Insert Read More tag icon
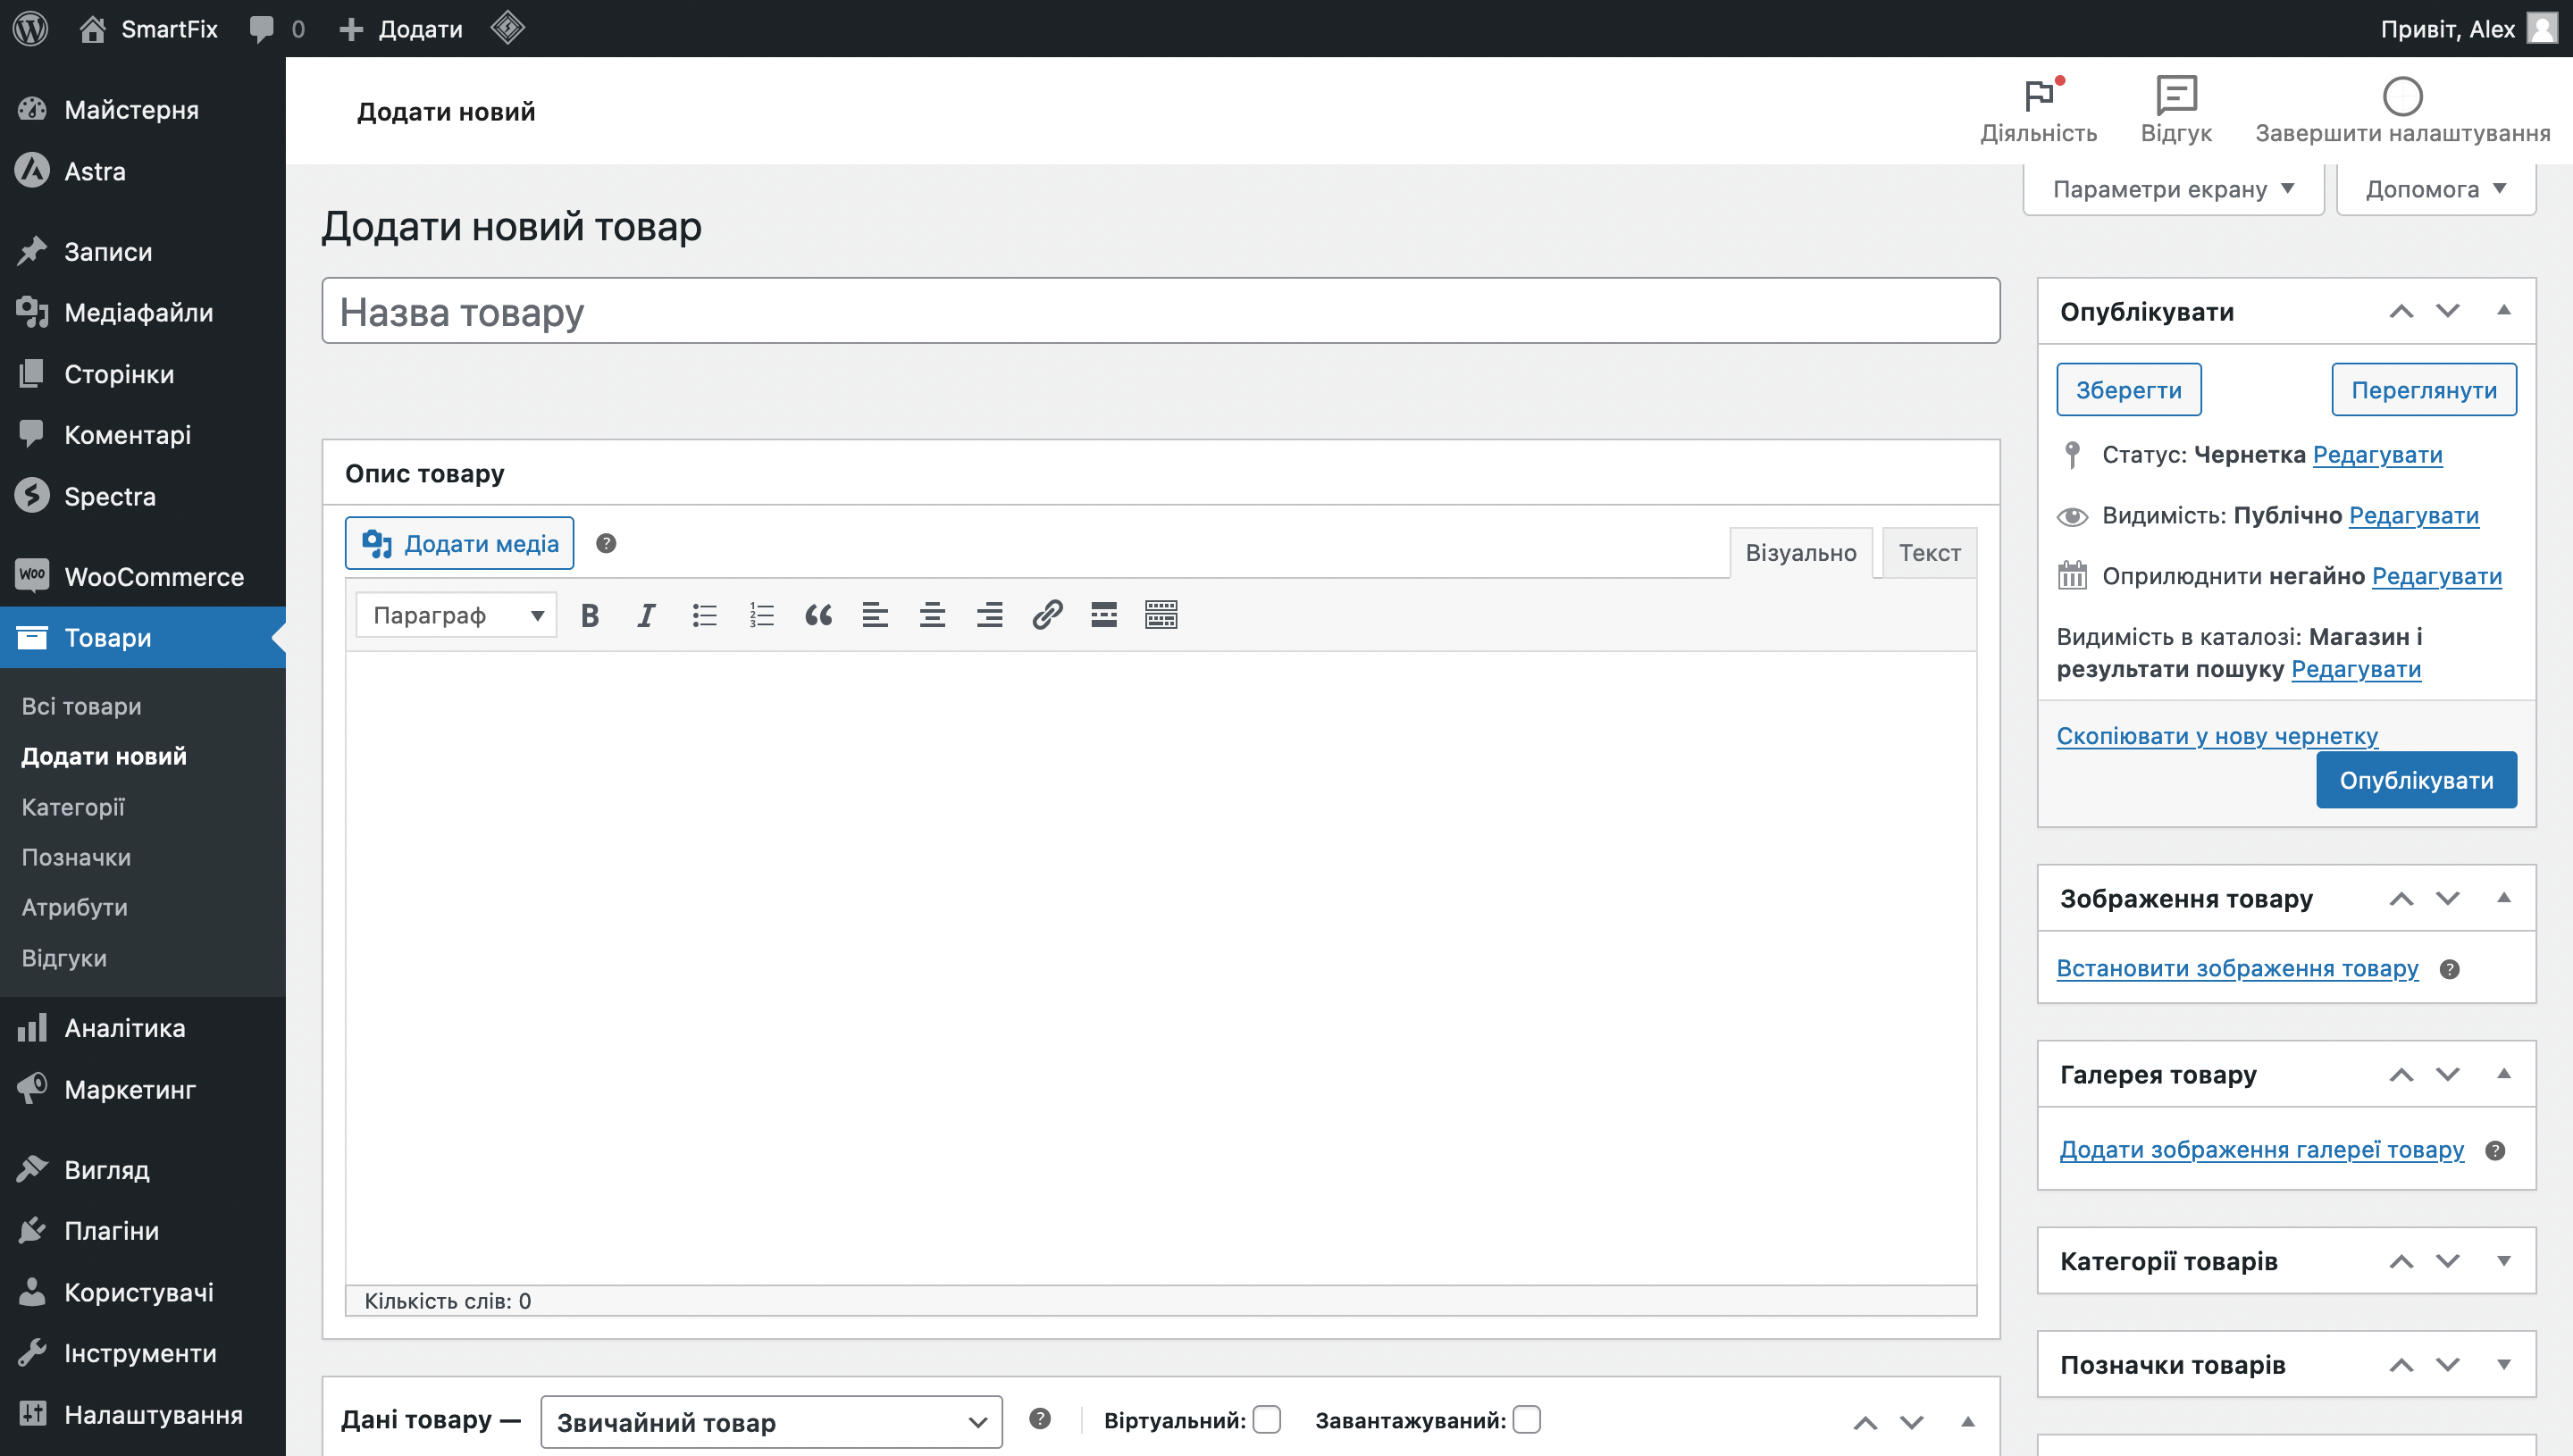 click(1104, 615)
